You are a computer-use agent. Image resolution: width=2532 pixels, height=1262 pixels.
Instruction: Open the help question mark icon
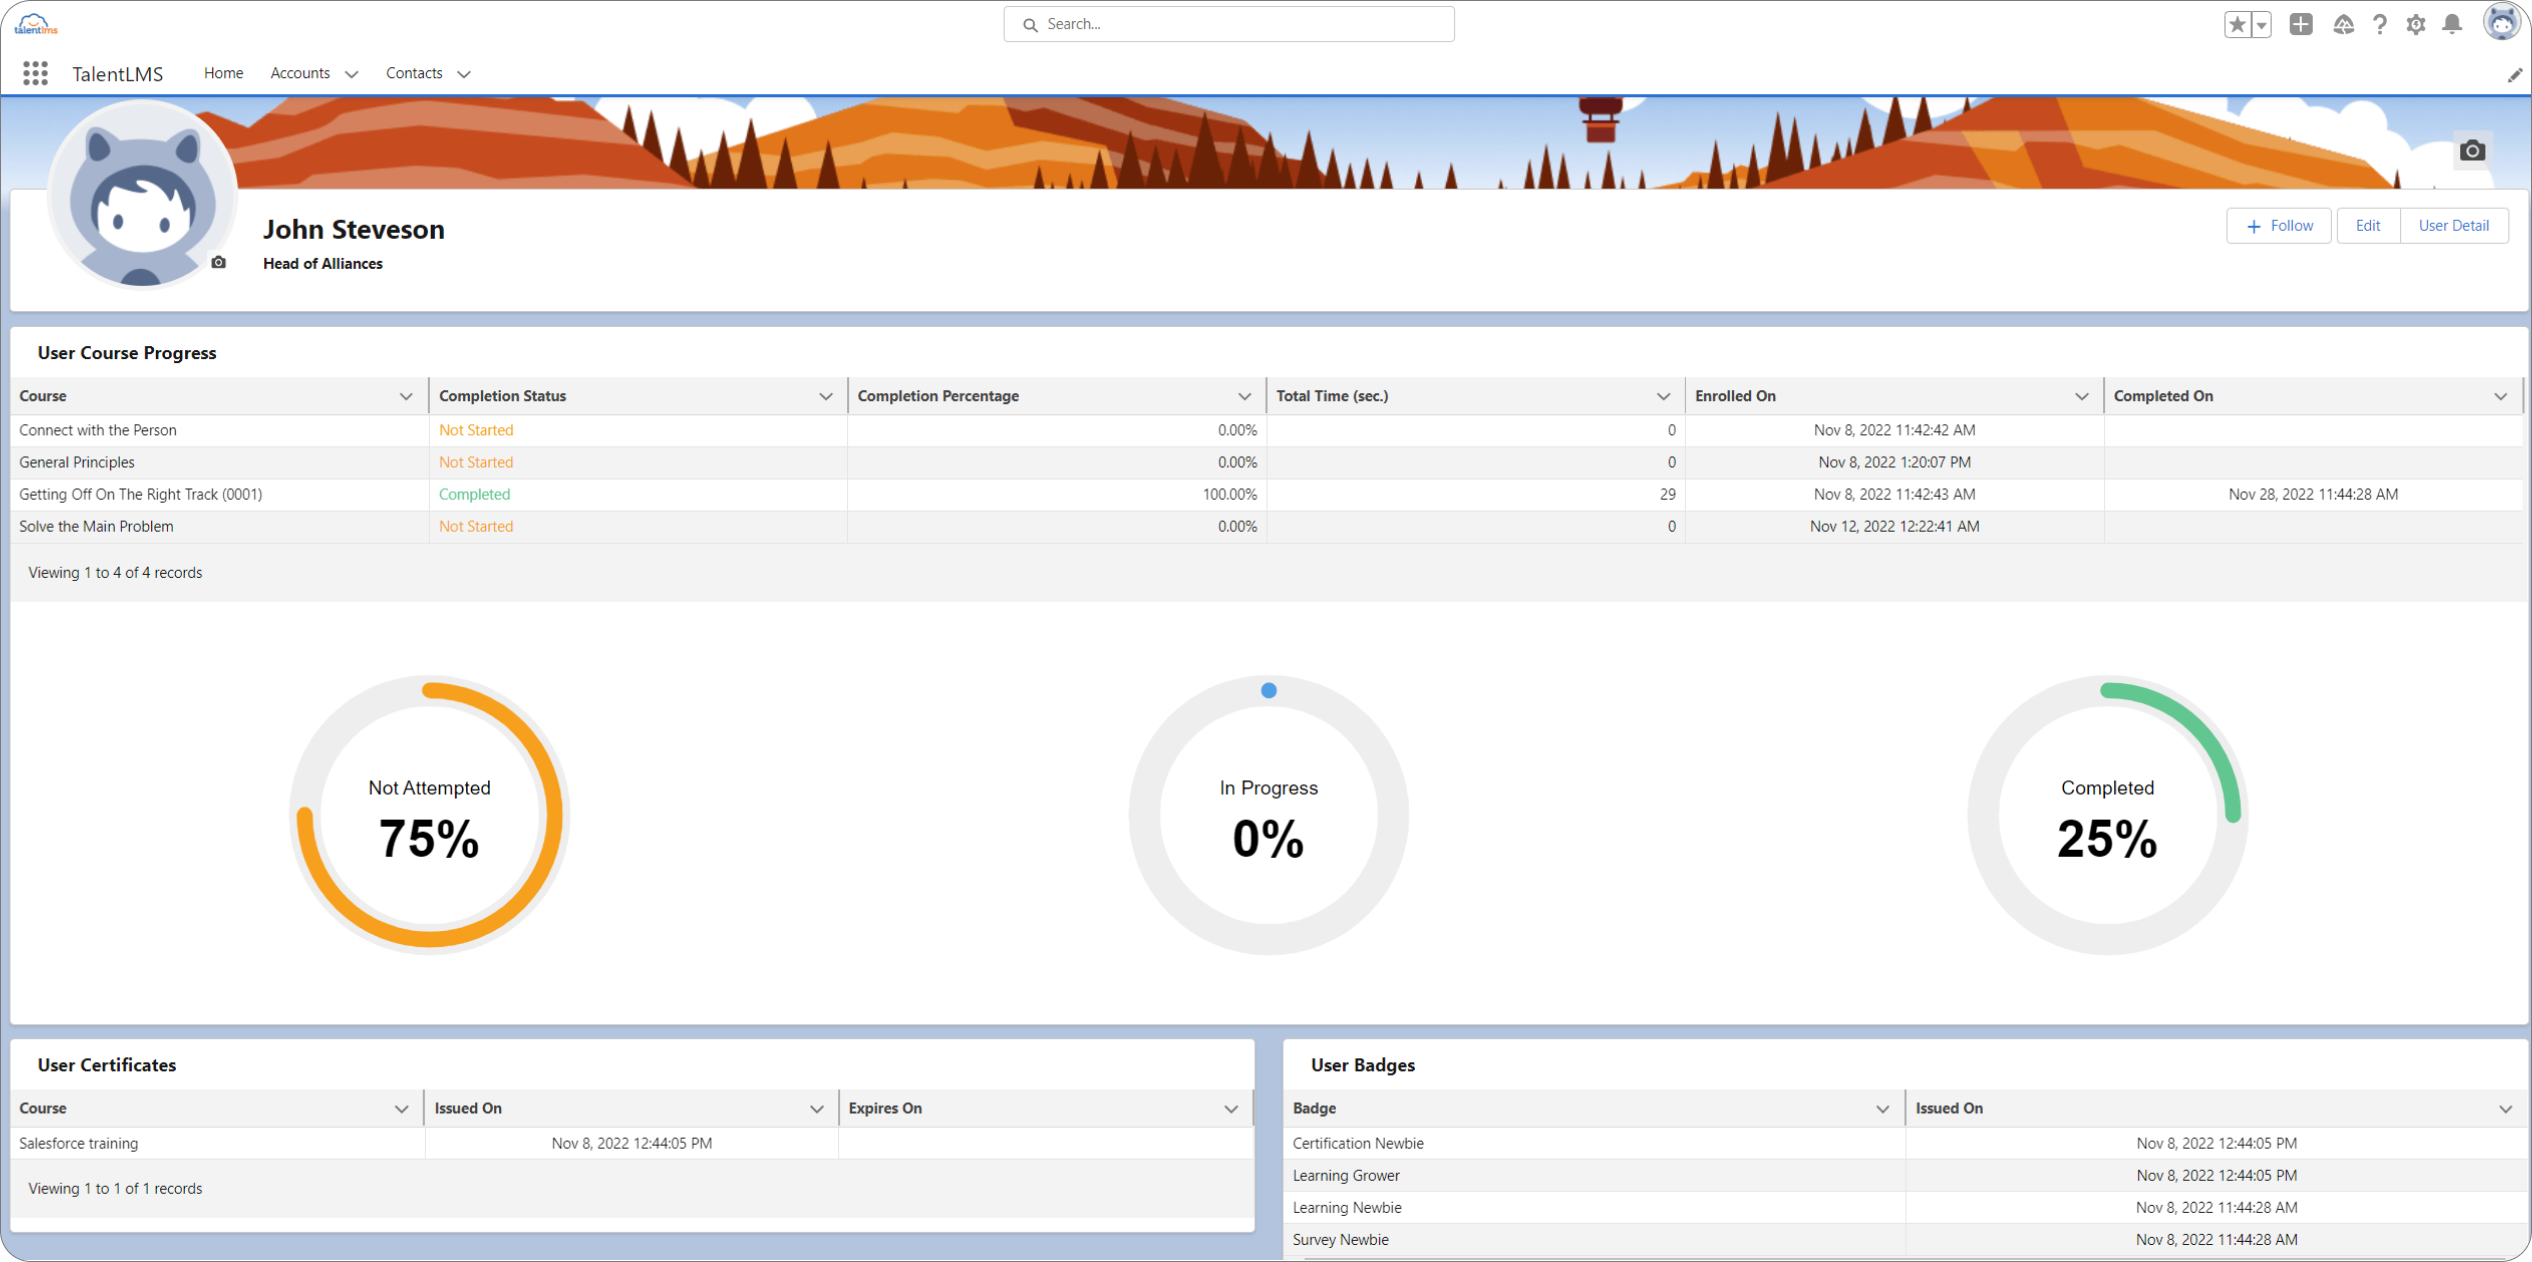pyautogui.click(x=2380, y=24)
